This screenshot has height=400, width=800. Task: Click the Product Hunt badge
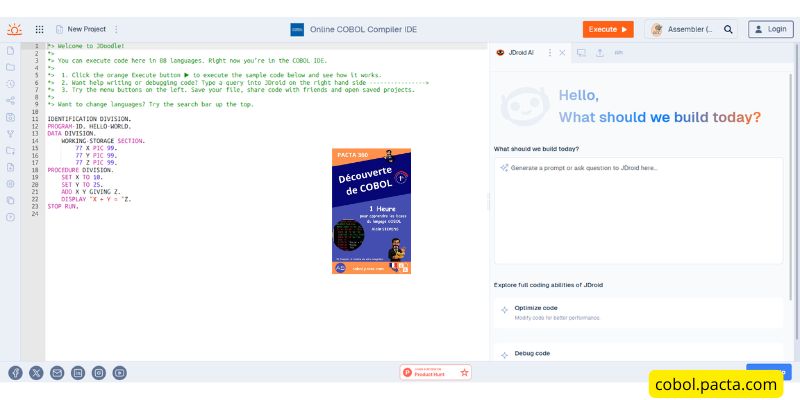click(x=436, y=372)
